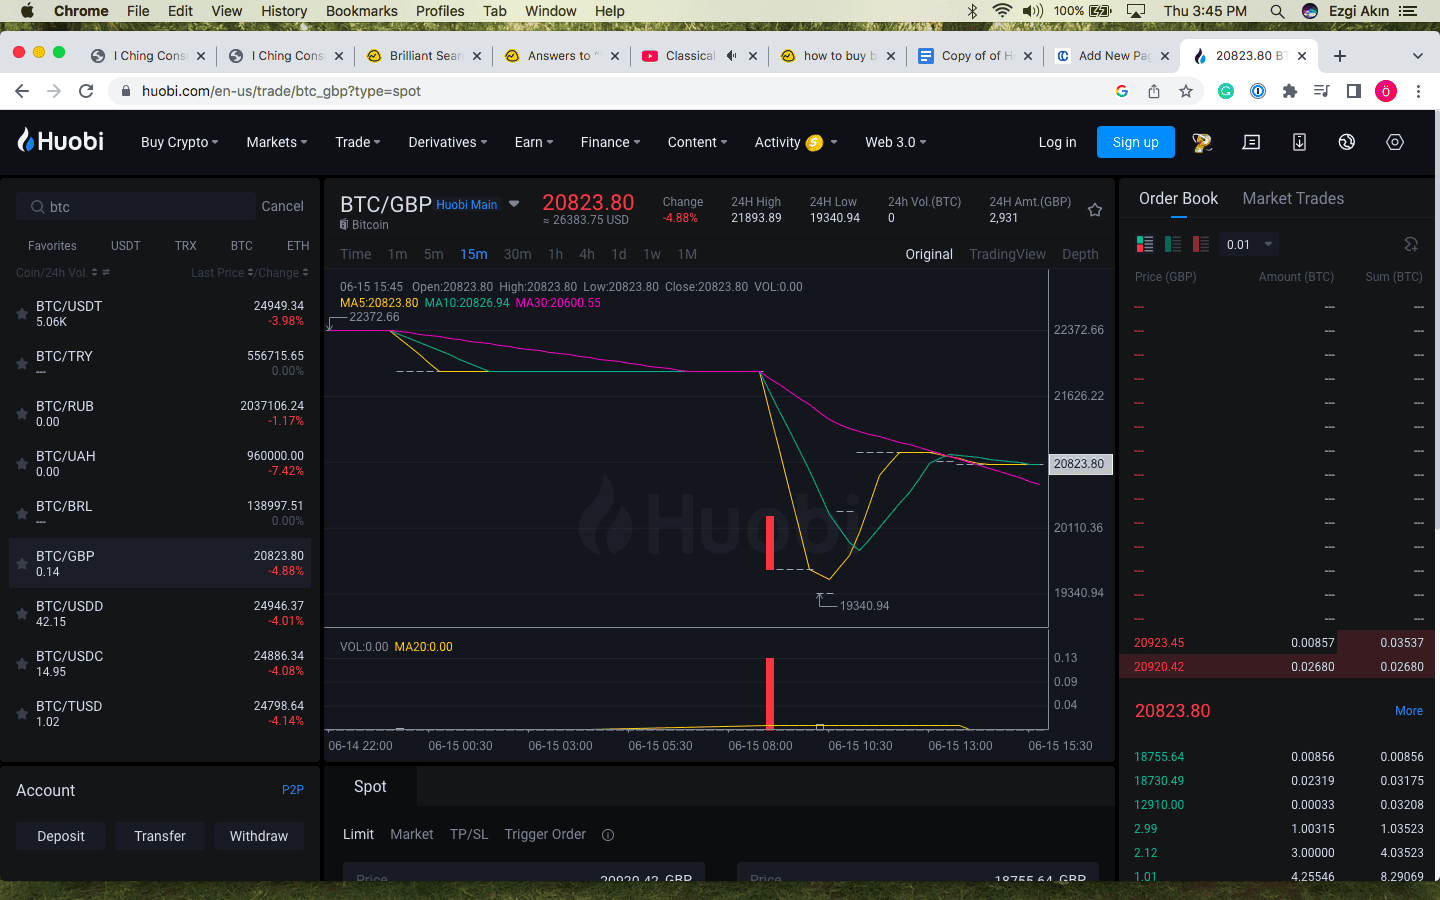The height and width of the screenshot is (900, 1440).
Task: Open Wi-Fi status menu
Action: (1002, 11)
